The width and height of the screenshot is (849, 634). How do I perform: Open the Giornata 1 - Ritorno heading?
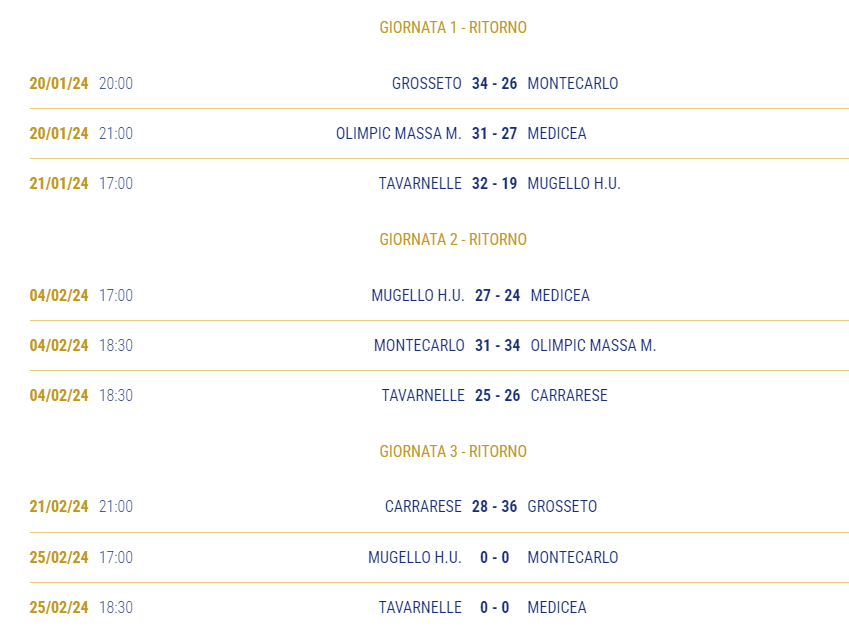point(453,27)
